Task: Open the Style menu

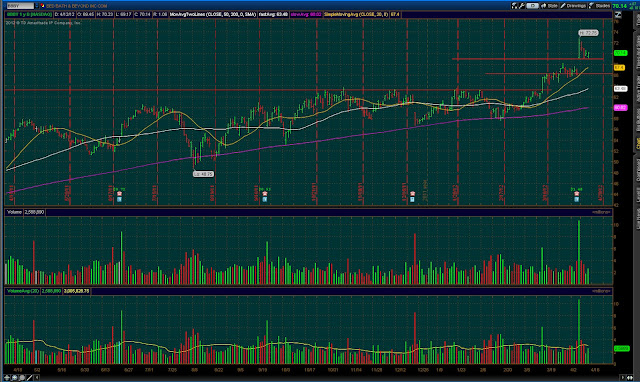Action: (549, 6)
